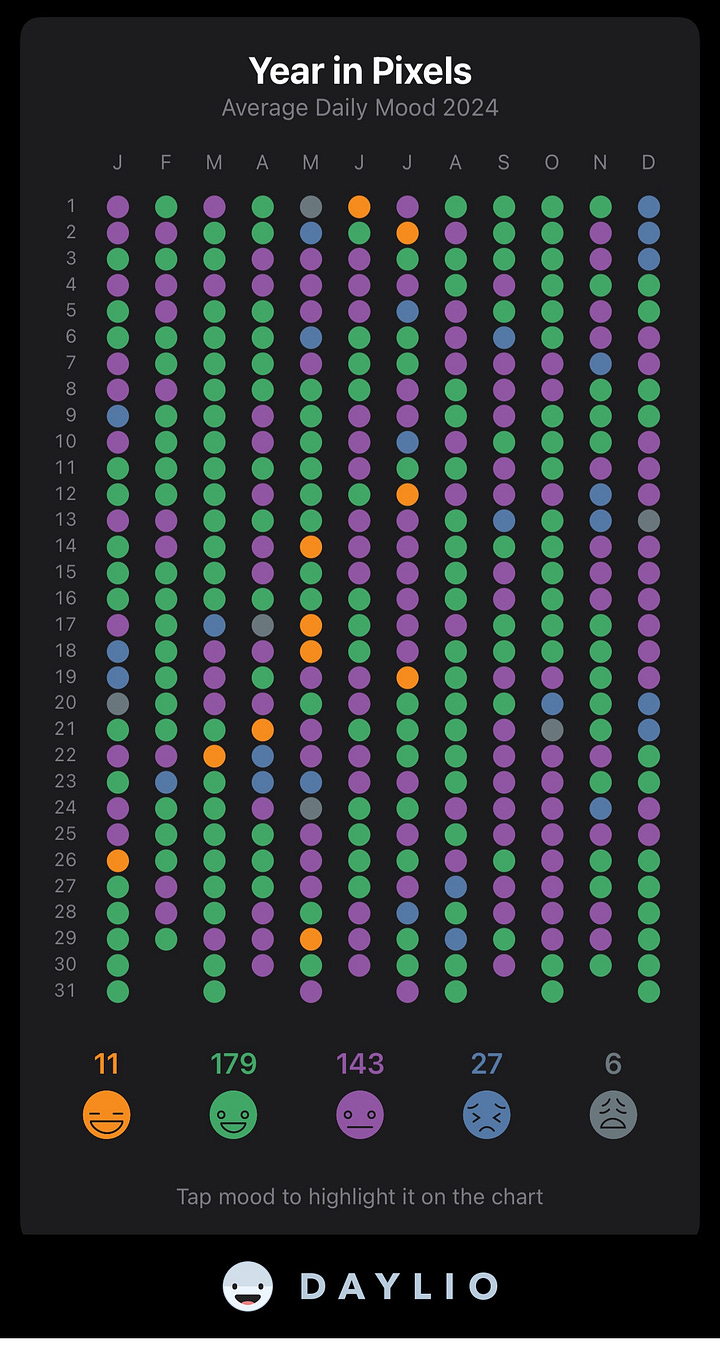Select the orange pixel for June 1

tap(359, 207)
